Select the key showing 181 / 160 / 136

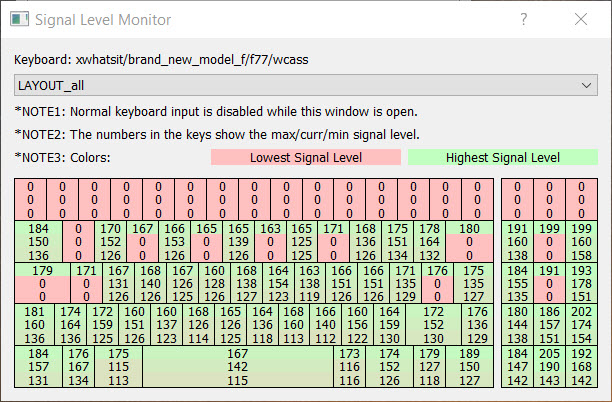pyautogui.click(x=34, y=325)
